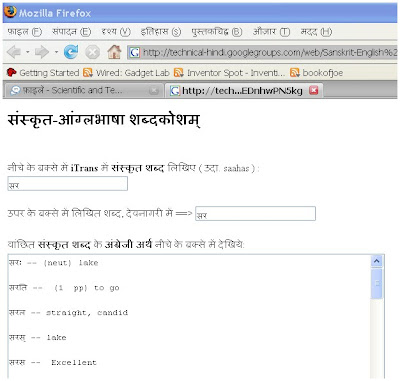Viewport: 400px width, 381px height.
Task: Click the संस्कृत-आंग्लभाषा शब्दकोशम् heading
Action: tap(104, 120)
